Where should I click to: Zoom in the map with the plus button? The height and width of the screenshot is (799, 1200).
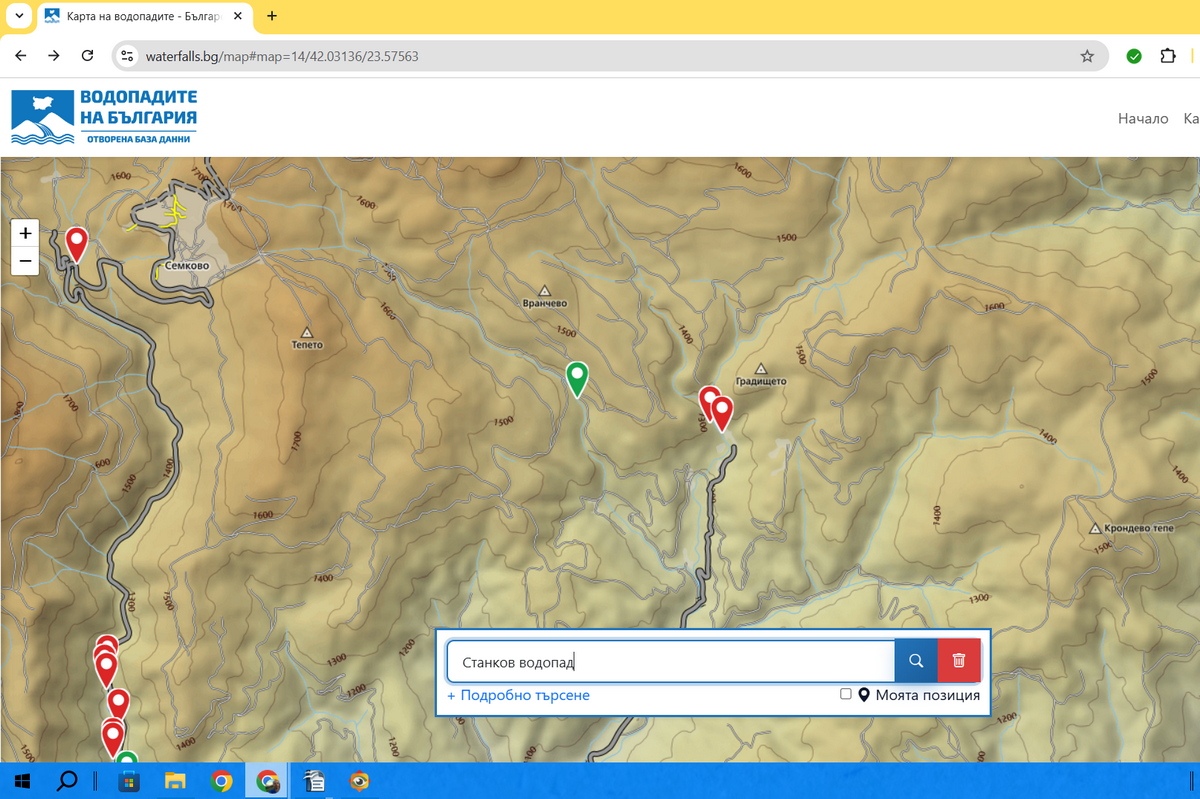26,233
